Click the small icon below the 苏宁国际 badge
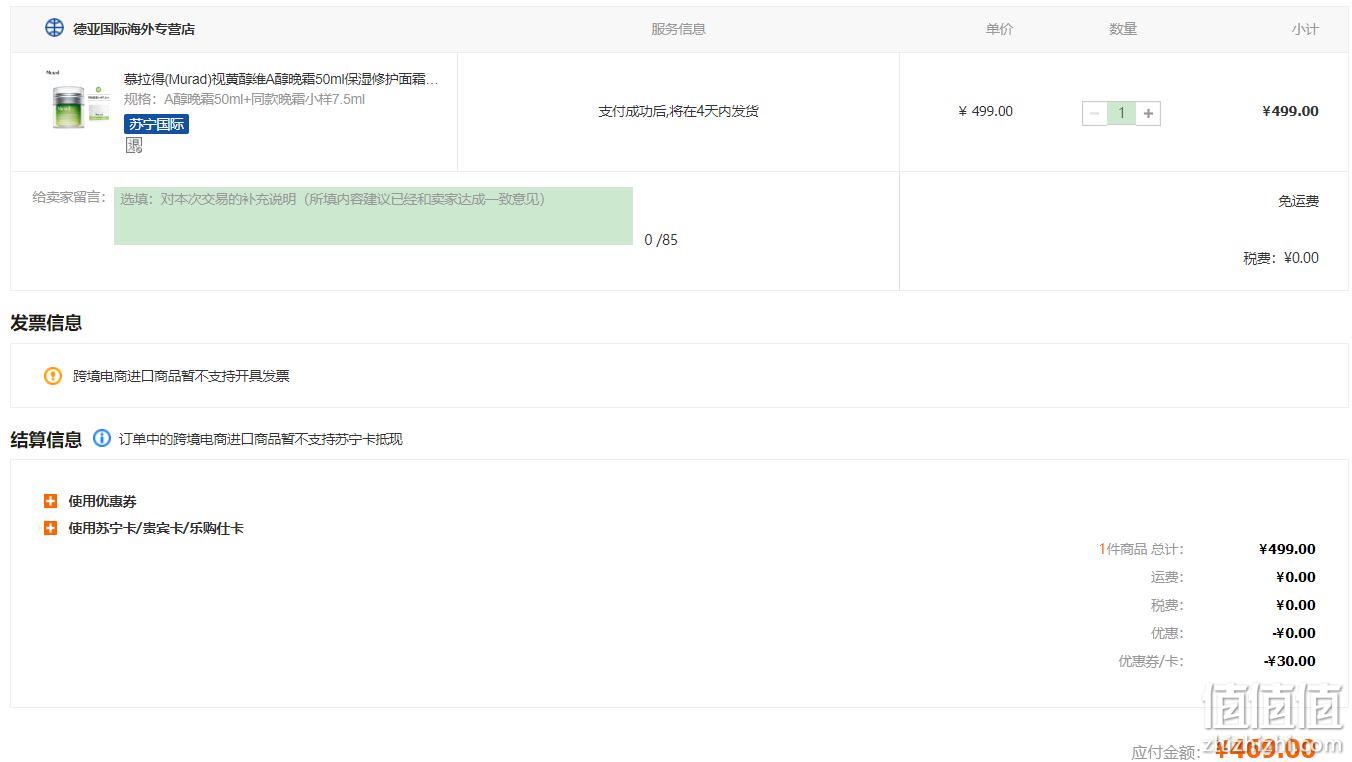The width and height of the screenshot is (1352, 762). point(134,145)
